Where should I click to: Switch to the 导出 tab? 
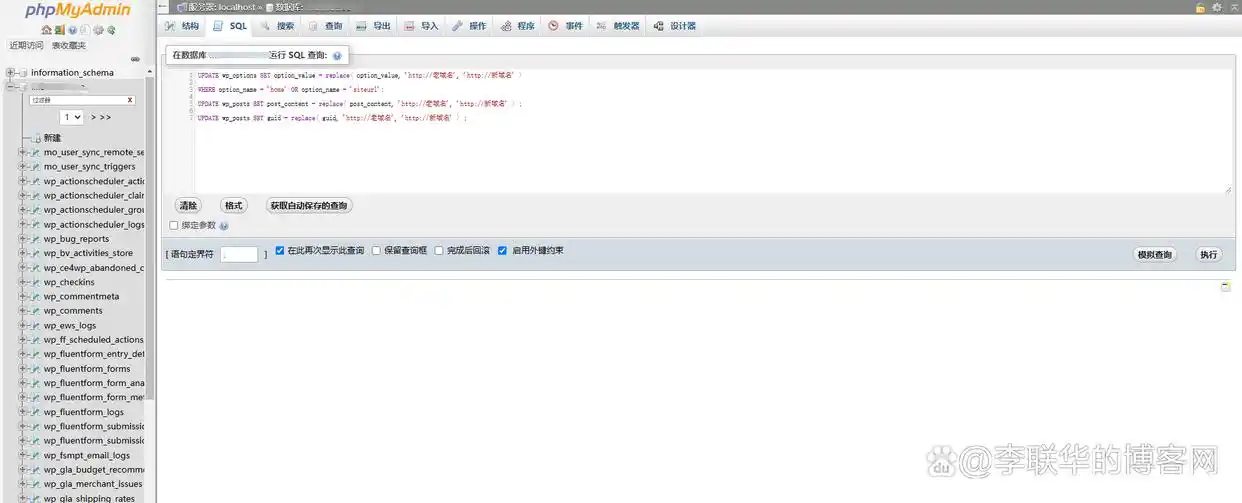(373, 26)
